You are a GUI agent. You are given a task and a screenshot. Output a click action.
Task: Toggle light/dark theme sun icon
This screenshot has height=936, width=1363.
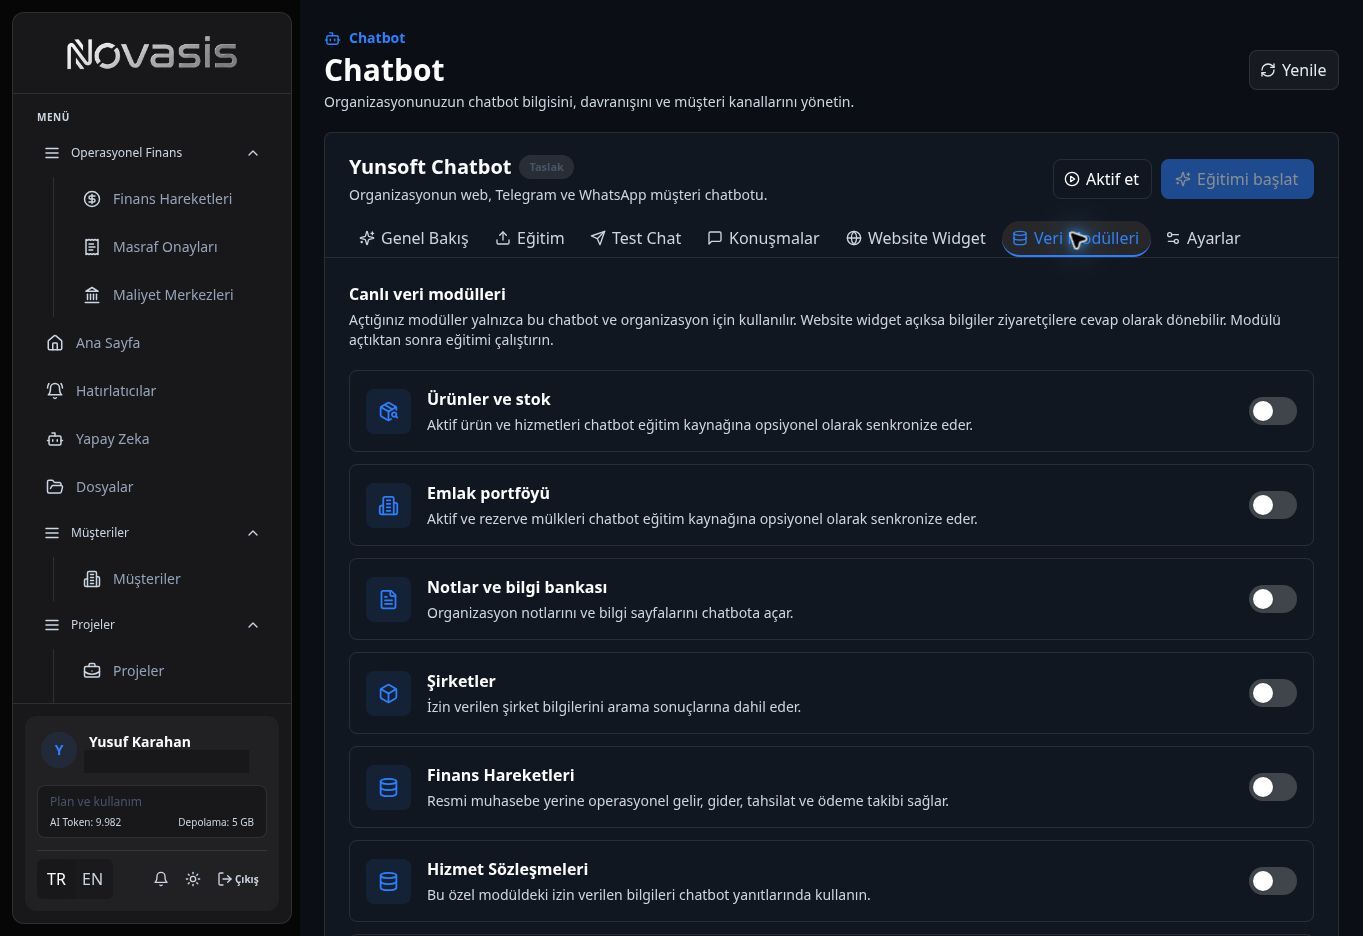click(193, 879)
